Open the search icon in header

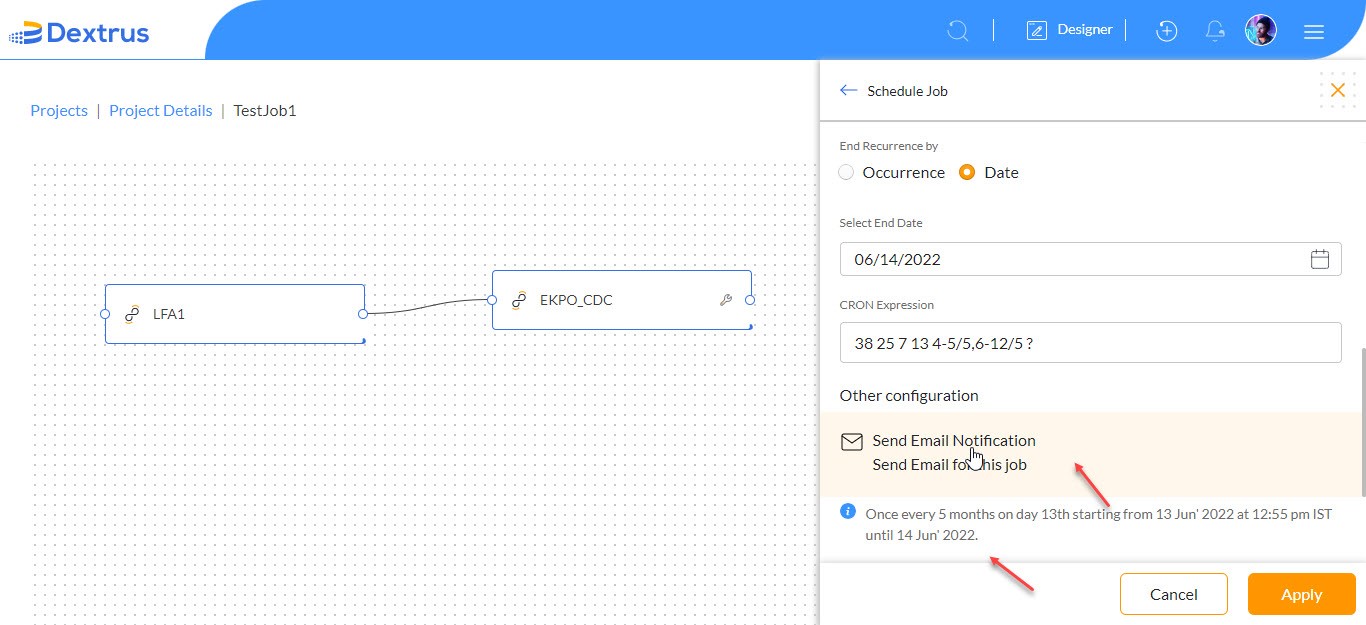coord(958,31)
